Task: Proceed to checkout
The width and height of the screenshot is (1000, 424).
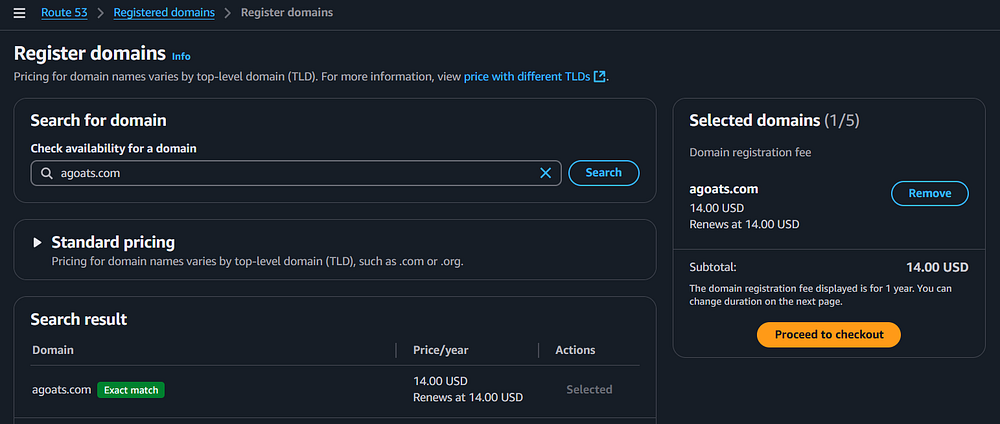Action: point(829,334)
